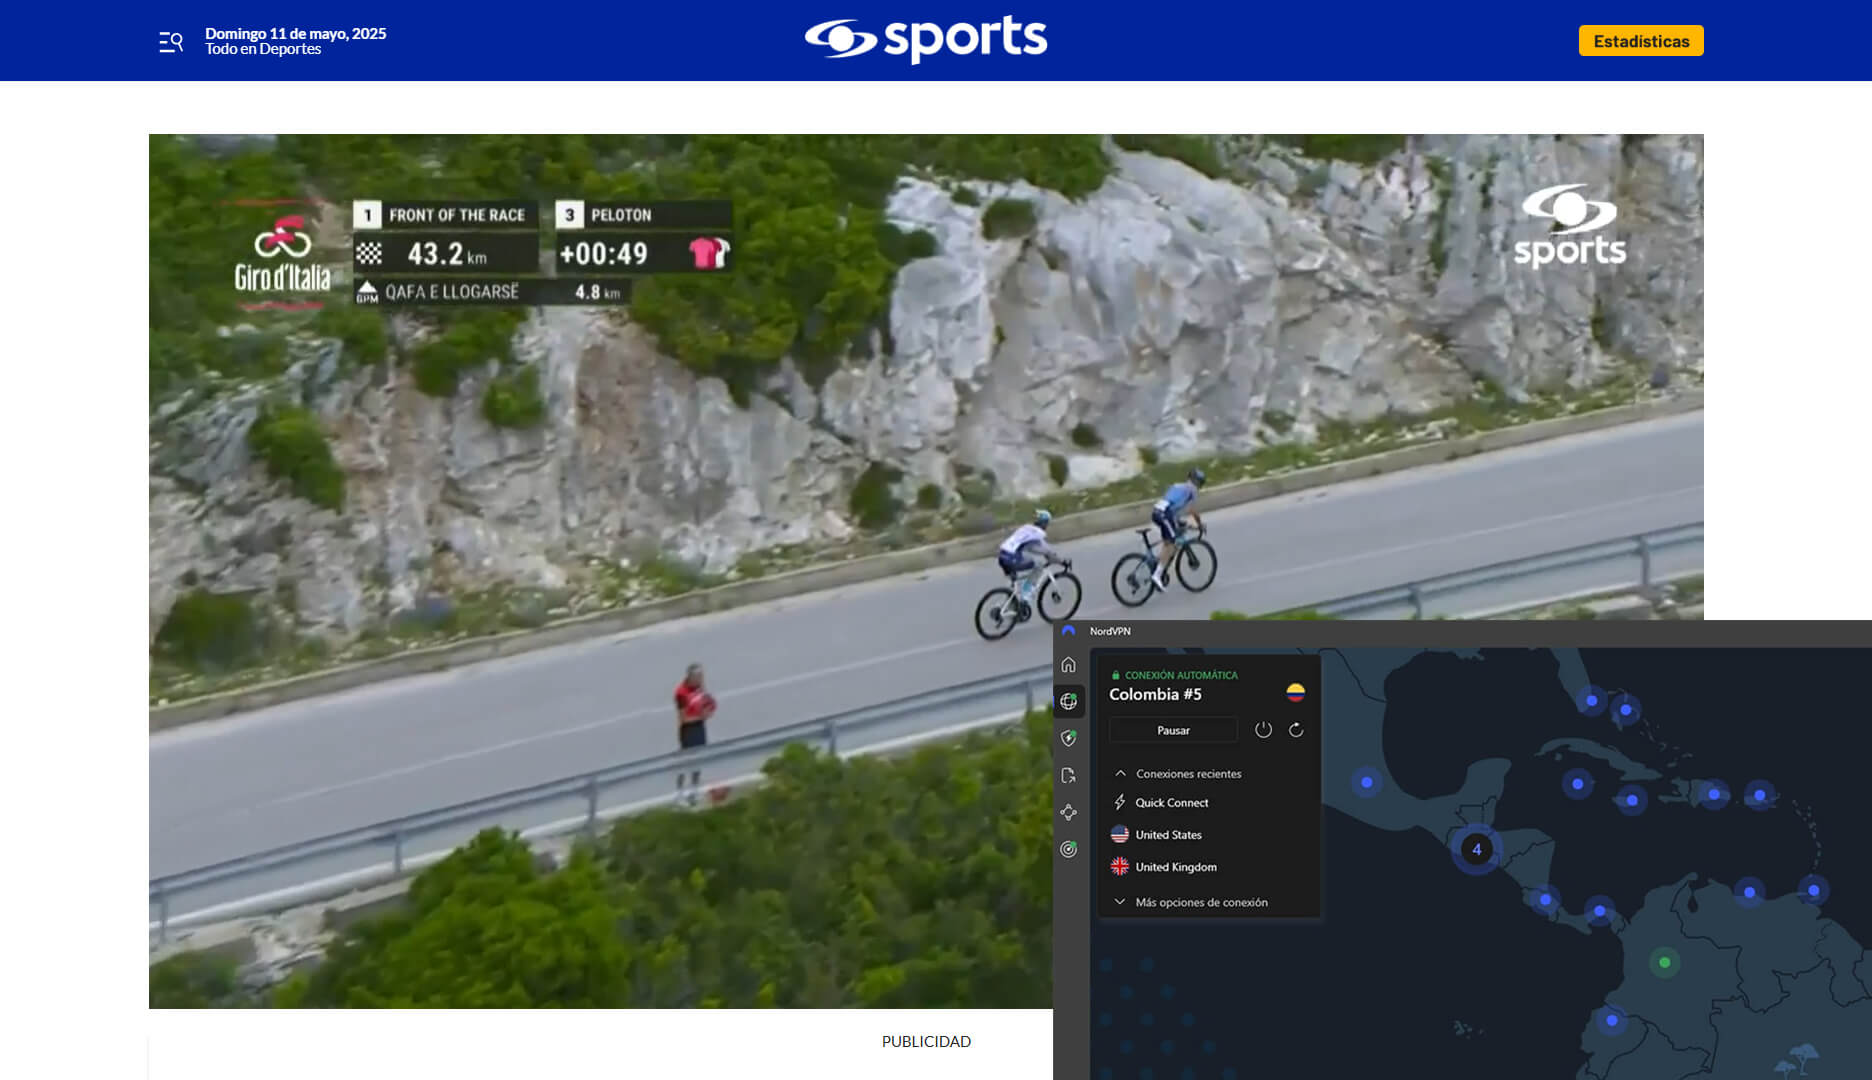
Task: Expand Más opciones de conexión
Action: point(1190,902)
